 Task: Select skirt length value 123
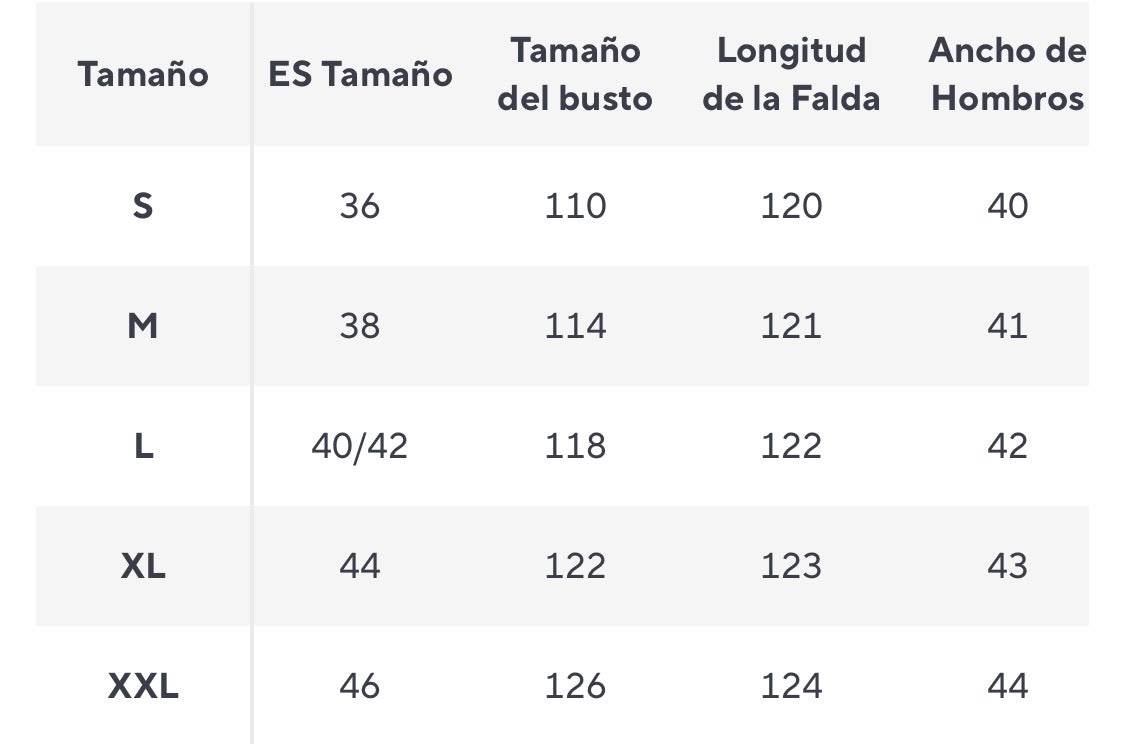pos(791,566)
